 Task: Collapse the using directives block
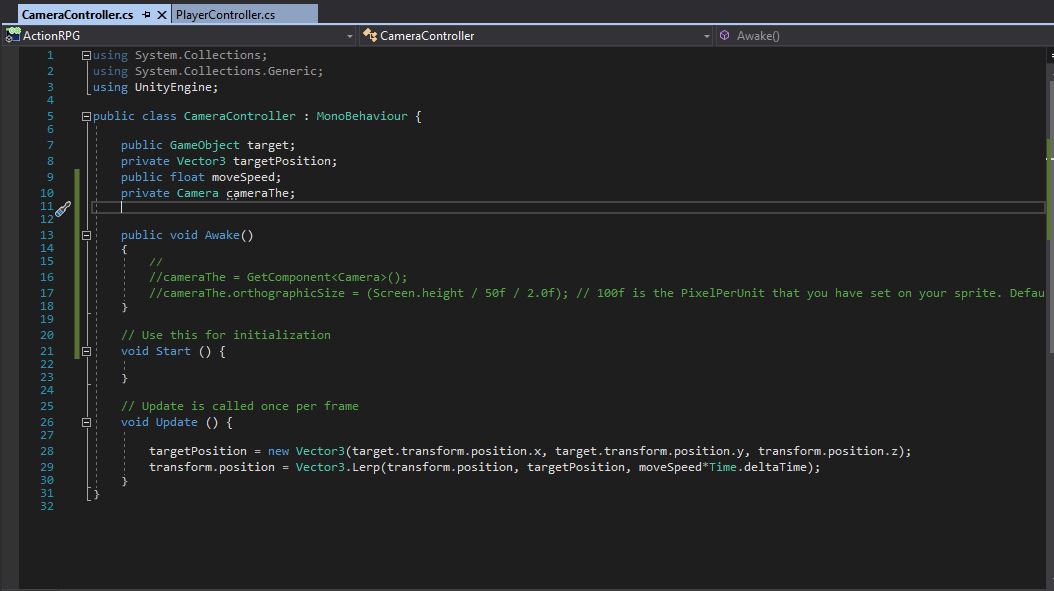(86, 56)
